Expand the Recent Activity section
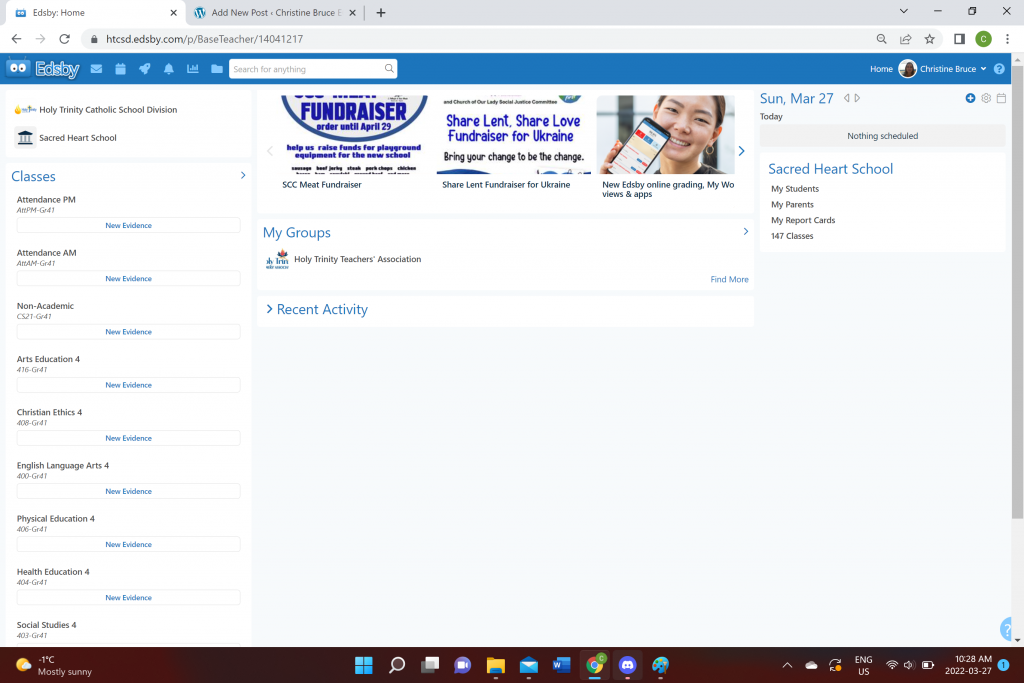The width and height of the screenshot is (1024, 683). pos(317,310)
